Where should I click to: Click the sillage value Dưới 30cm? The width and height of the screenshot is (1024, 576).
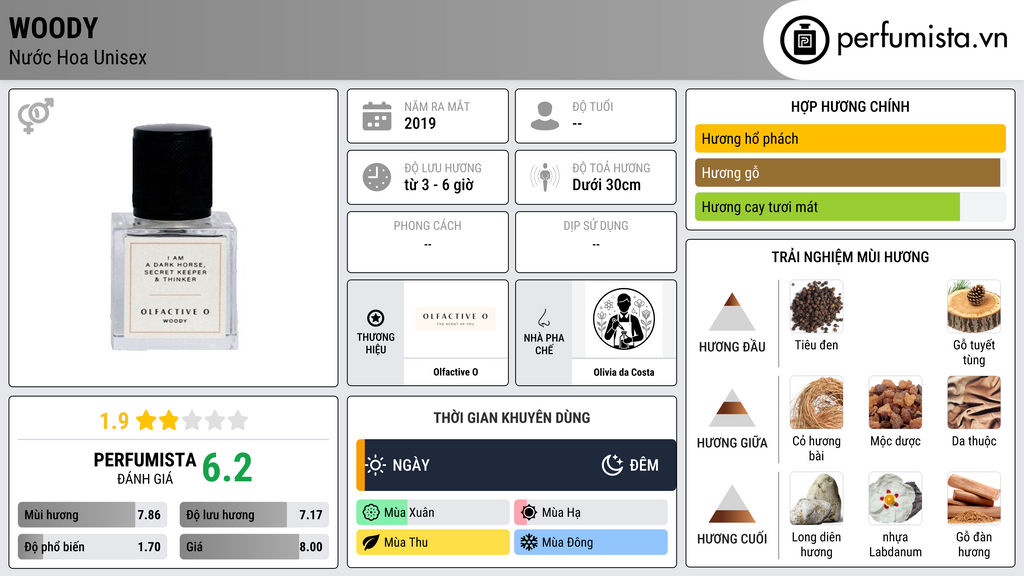[x=607, y=185]
